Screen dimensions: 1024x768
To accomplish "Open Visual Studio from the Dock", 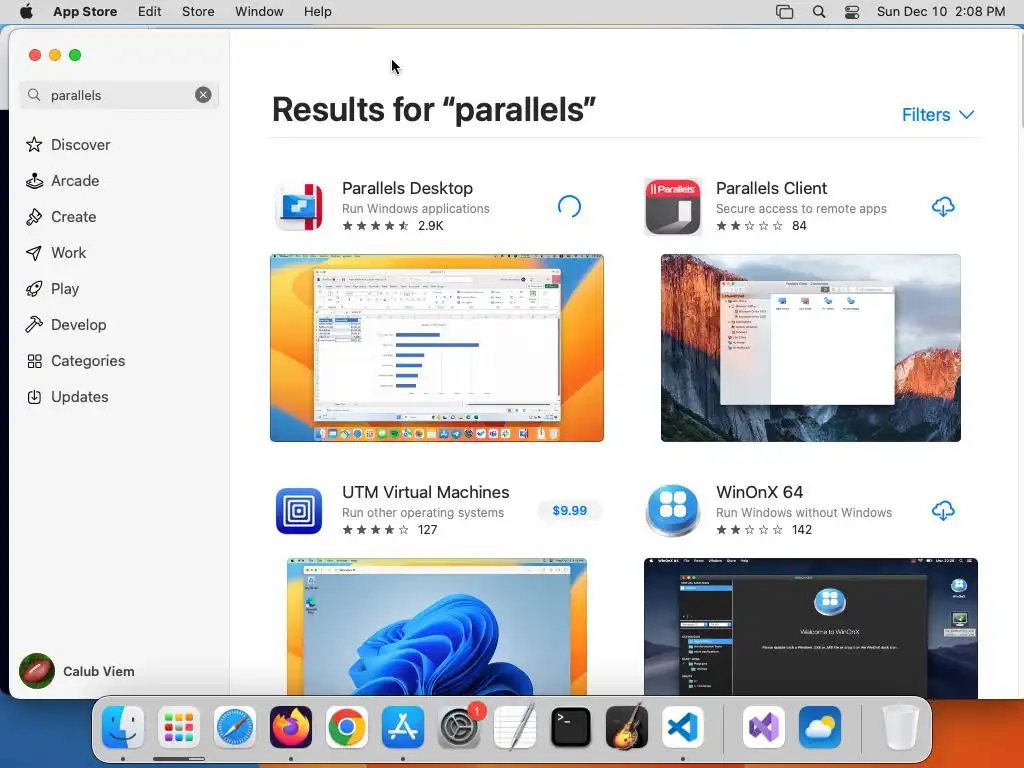I will pyautogui.click(x=763, y=727).
